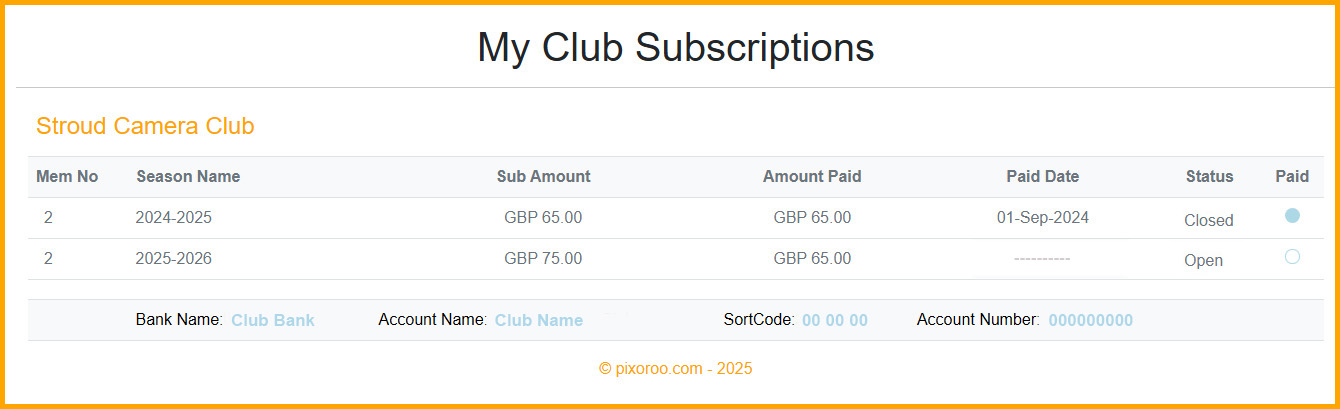The width and height of the screenshot is (1340, 409).
Task: Click the Paid Date column header
Action: (1042, 176)
